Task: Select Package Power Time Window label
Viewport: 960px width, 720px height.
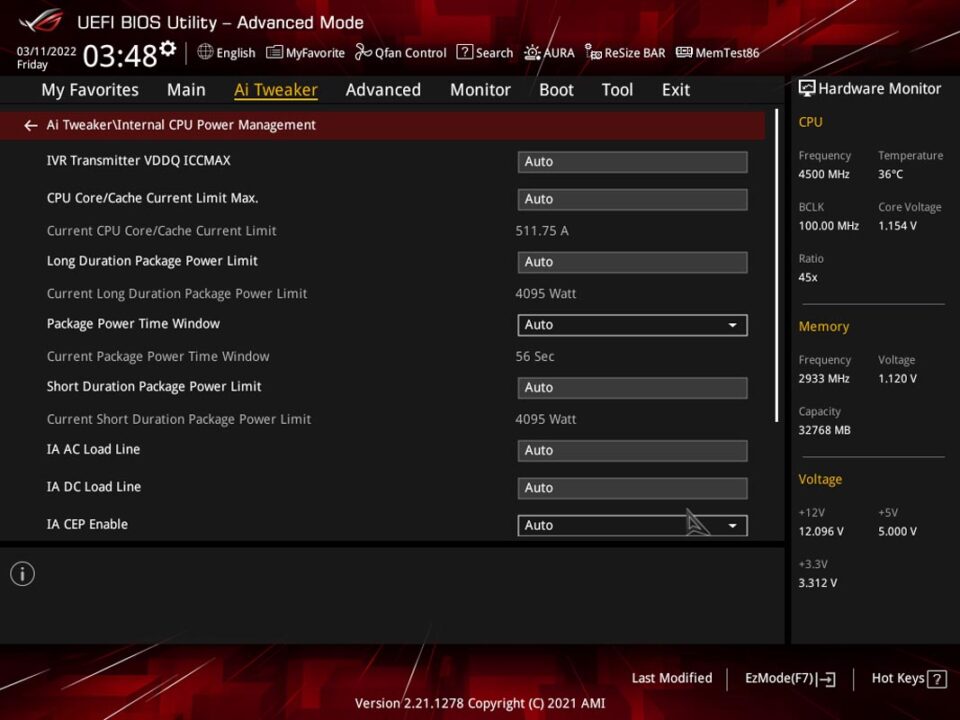Action: (x=133, y=324)
